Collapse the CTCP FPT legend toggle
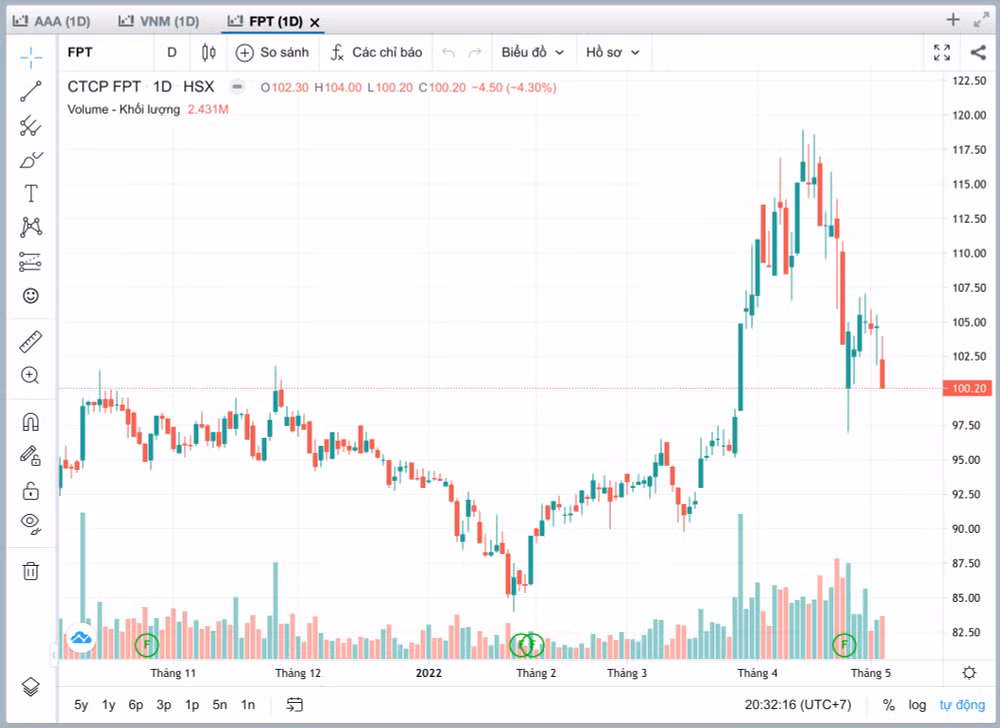The width and height of the screenshot is (1000, 728). coord(237,87)
